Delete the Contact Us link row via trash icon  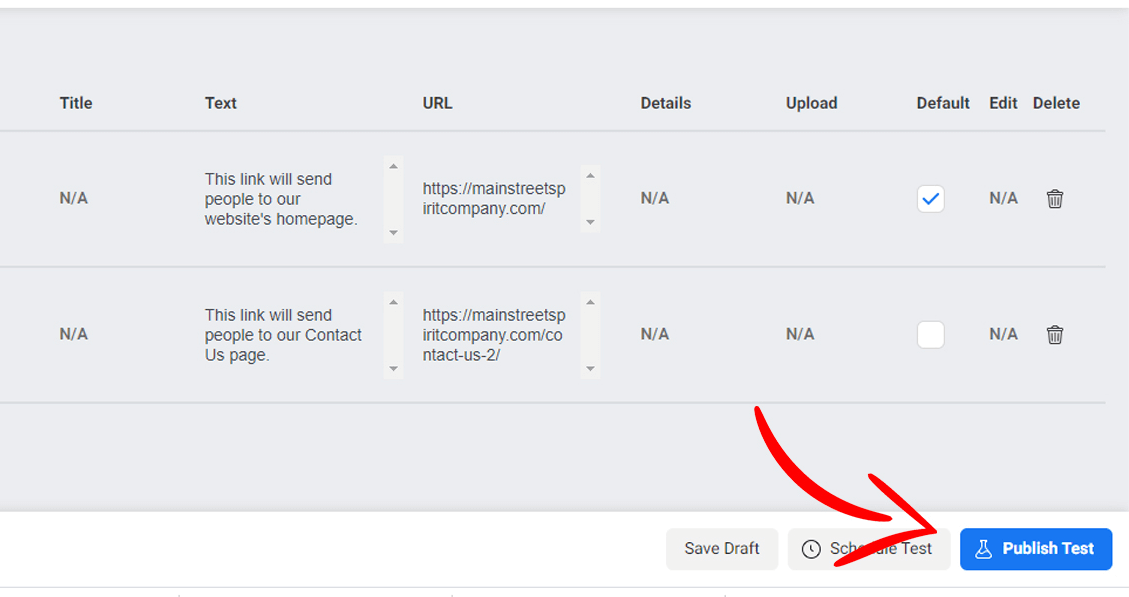pos(1055,335)
